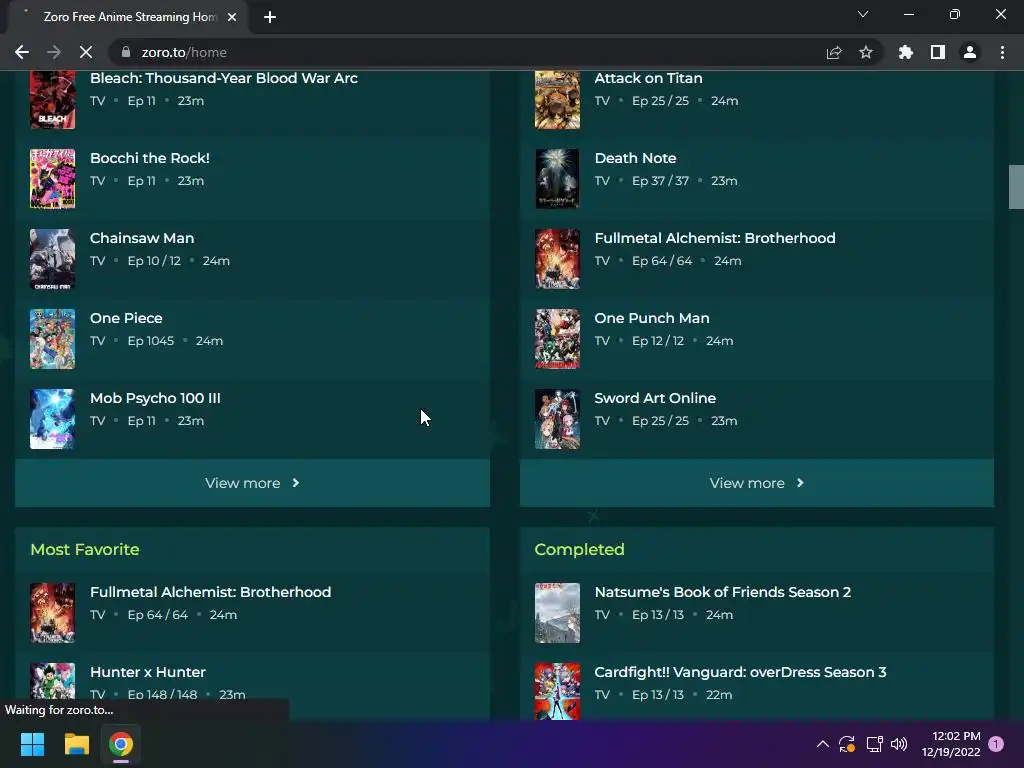Open Fullmetal Alchemist in the top right list
1024x768 pixels.
click(715, 238)
